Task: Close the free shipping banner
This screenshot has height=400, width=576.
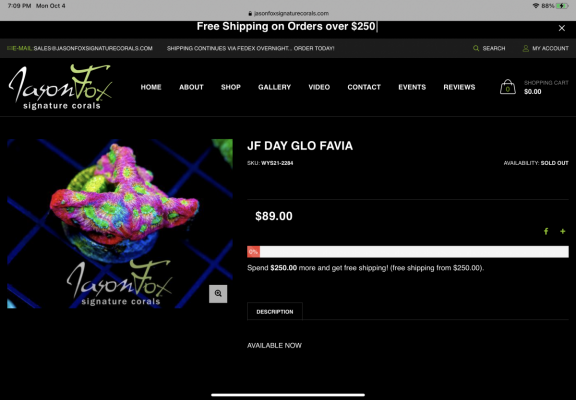Action: (562, 28)
